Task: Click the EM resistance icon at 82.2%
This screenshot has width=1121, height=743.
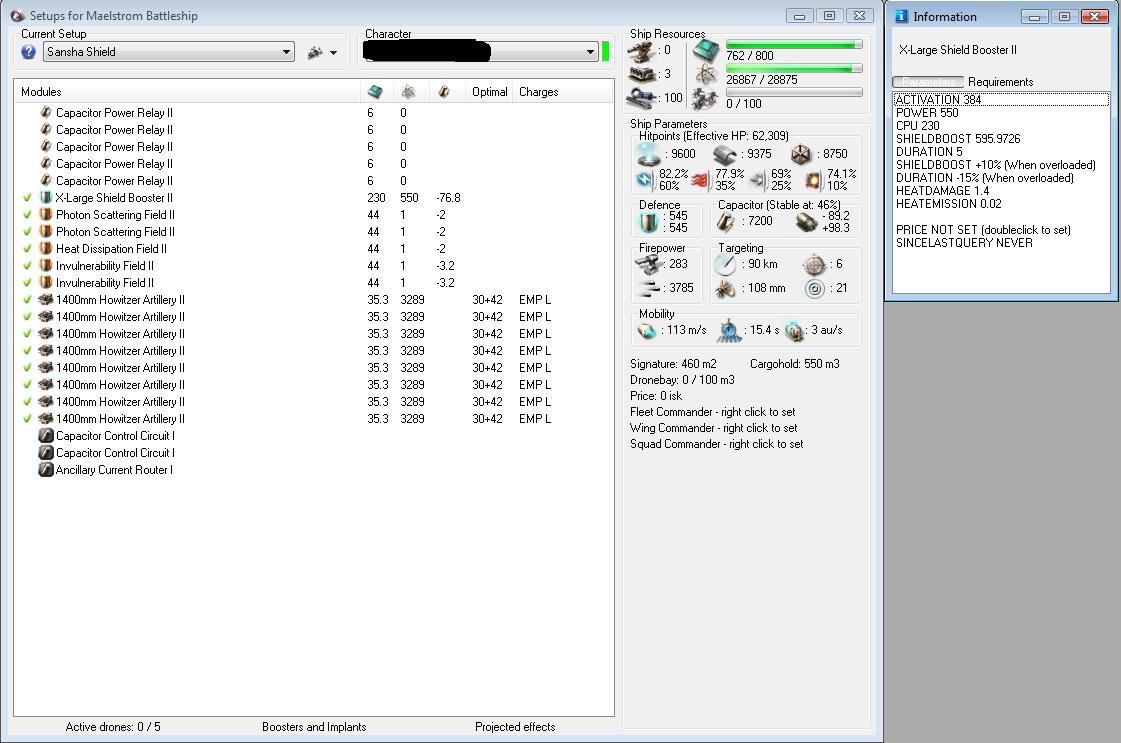Action: click(646, 179)
